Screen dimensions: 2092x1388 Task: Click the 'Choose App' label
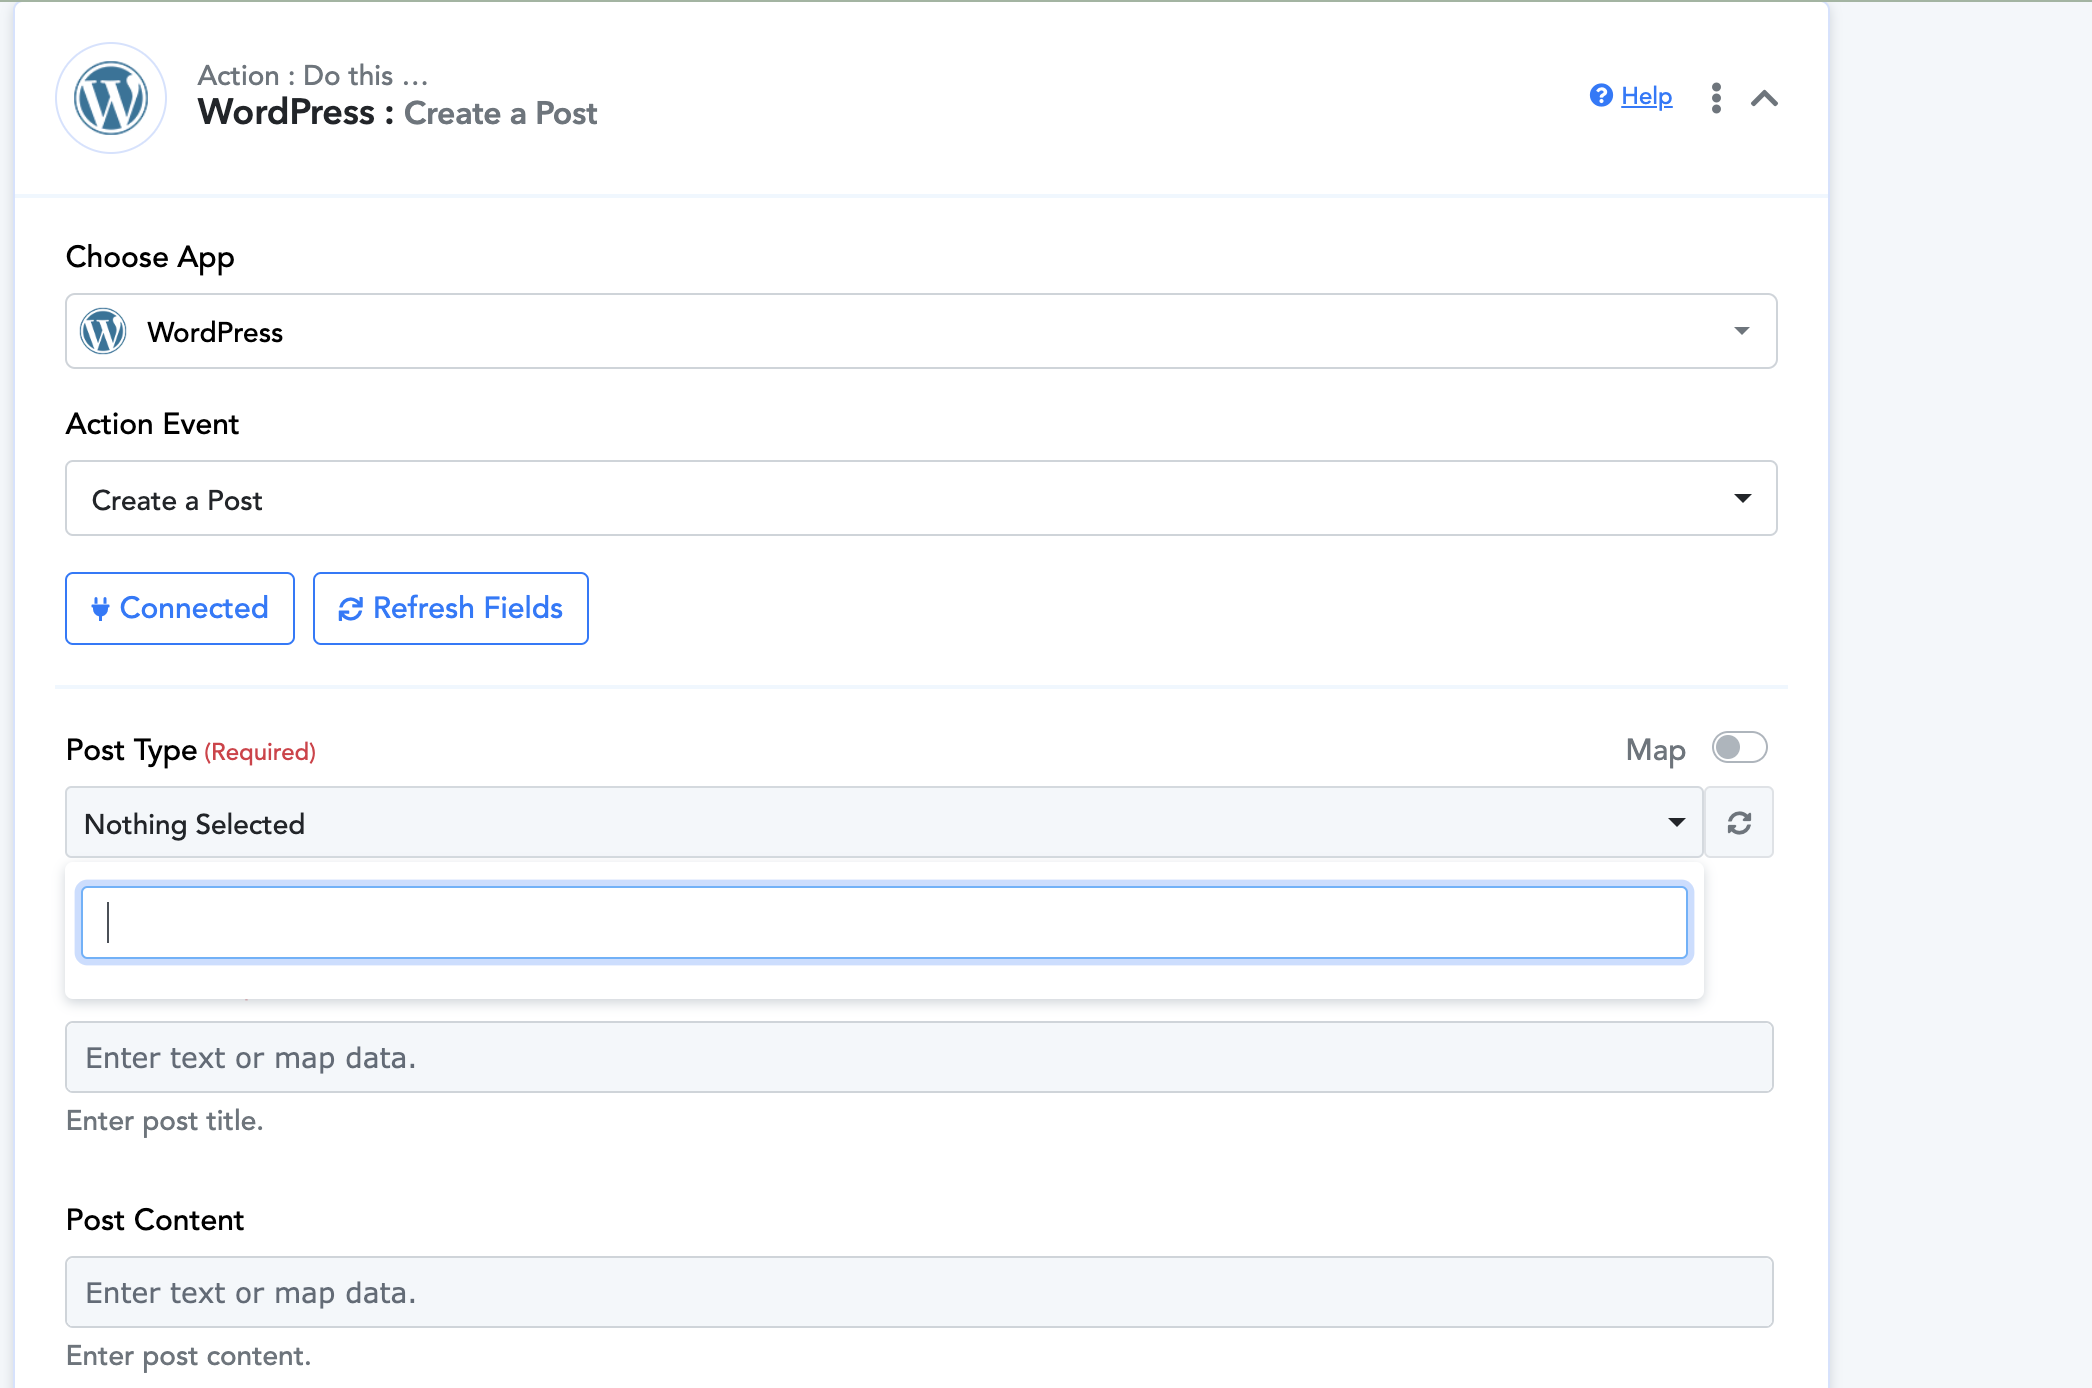150,258
